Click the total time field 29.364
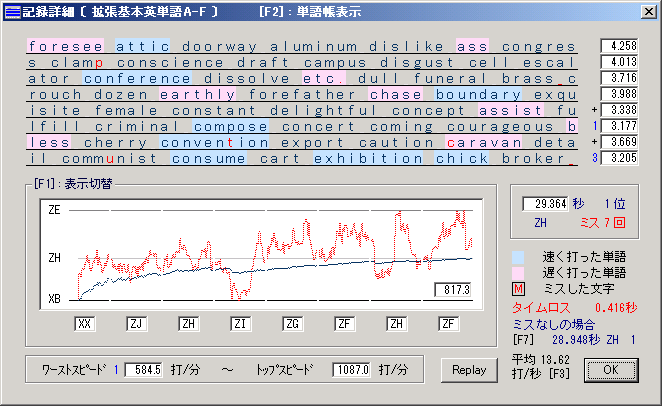 [545, 204]
